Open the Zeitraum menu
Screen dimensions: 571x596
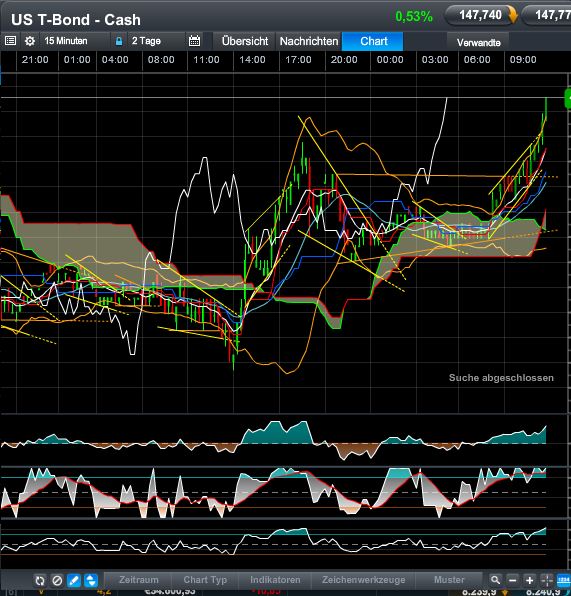[x=138, y=580]
